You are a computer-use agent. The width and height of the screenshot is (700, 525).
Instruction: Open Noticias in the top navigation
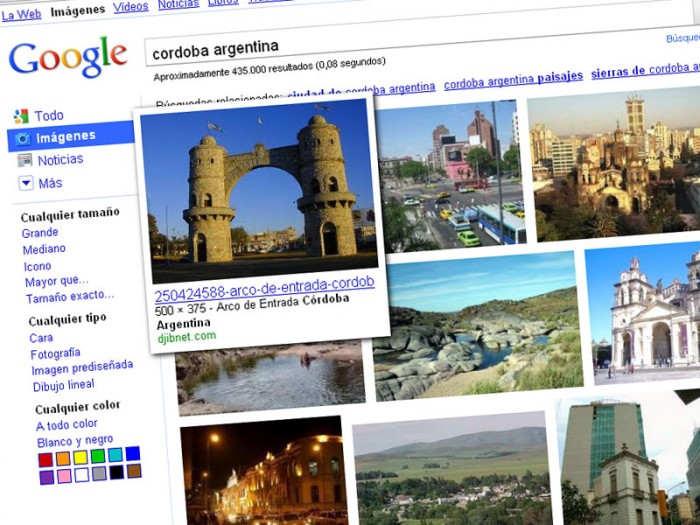click(x=178, y=4)
